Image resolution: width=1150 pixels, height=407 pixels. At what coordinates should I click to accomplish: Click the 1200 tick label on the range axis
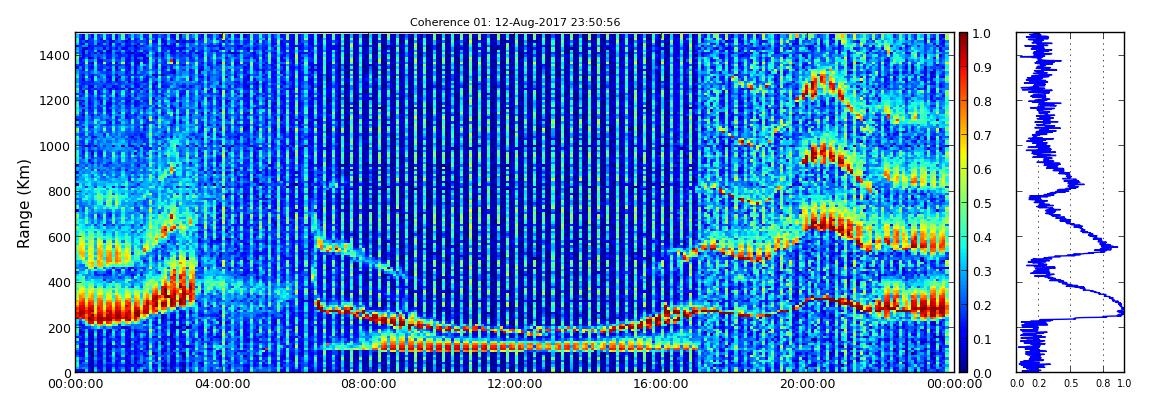click(55, 100)
